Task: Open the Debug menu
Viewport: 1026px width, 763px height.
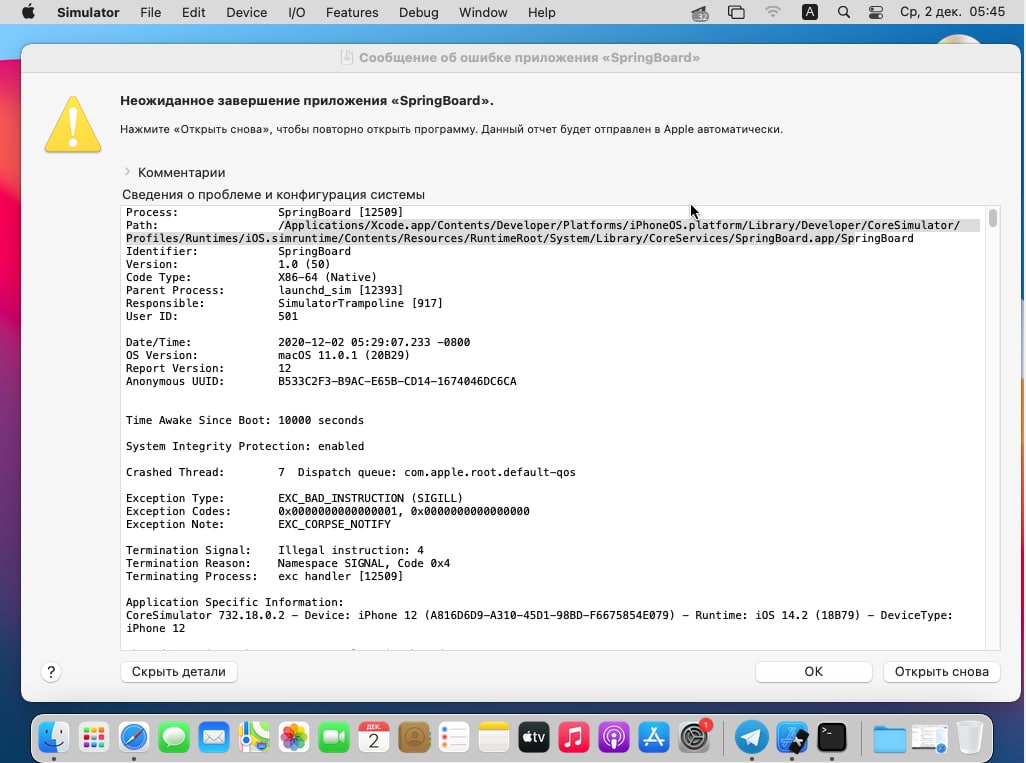Action: 419,12
